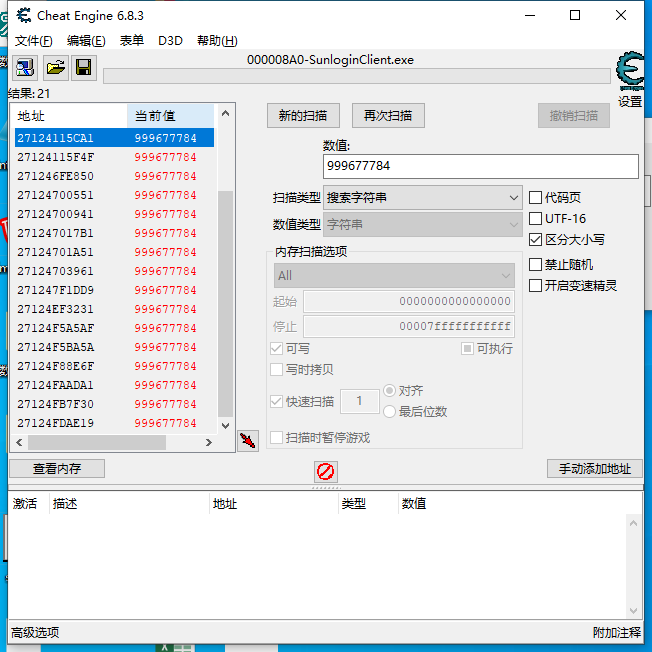Select result row 27124FB7F30
This screenshot has width=652, height=652.
pos(114,404)
